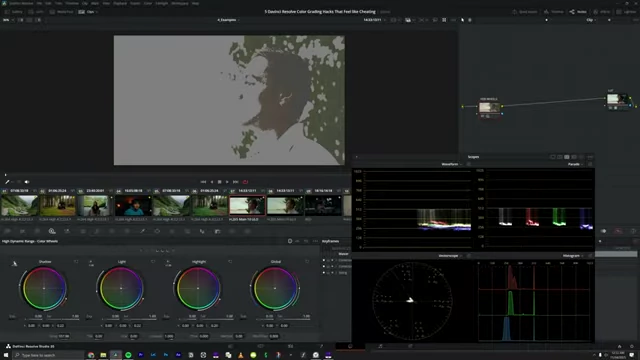Adjust the Global color wheel
Viewport: 640px width, 360px height.
(x=275, y=288)
